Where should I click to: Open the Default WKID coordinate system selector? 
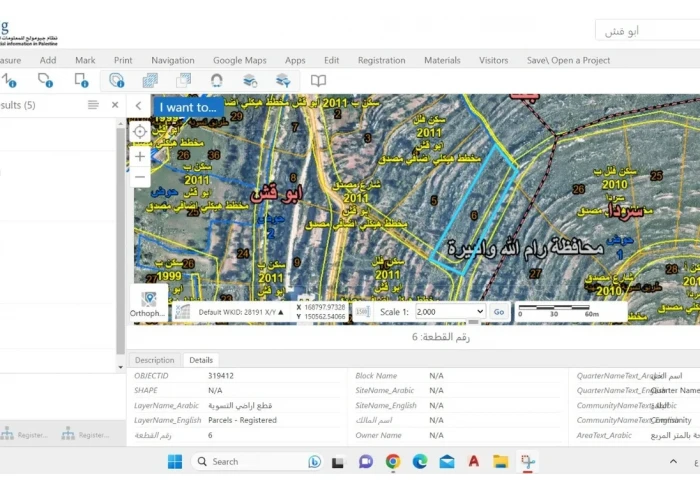pos(240,312)
